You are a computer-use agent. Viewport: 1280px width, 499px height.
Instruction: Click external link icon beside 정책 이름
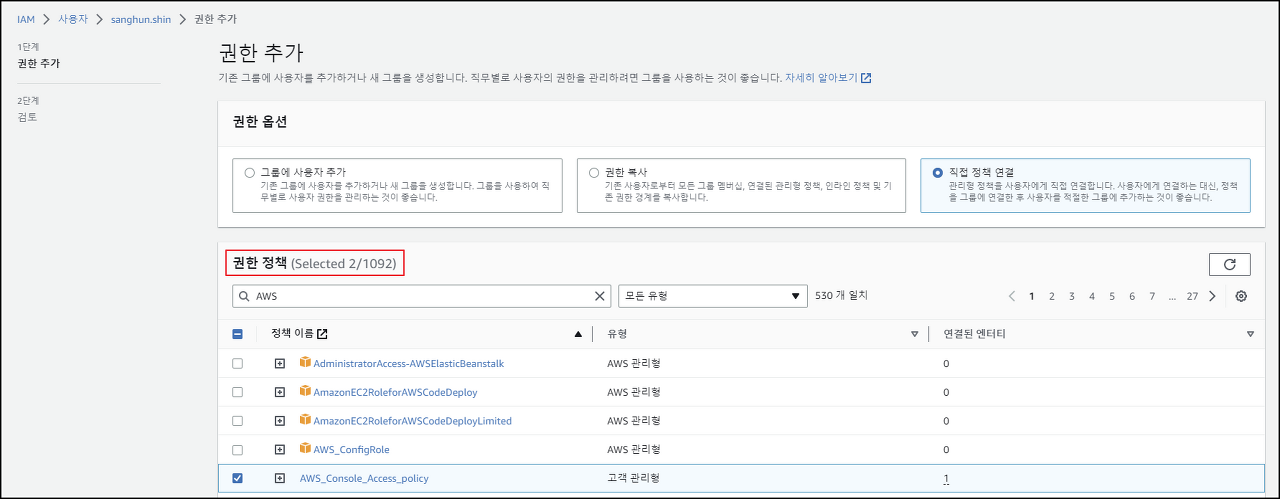(322, 334)
